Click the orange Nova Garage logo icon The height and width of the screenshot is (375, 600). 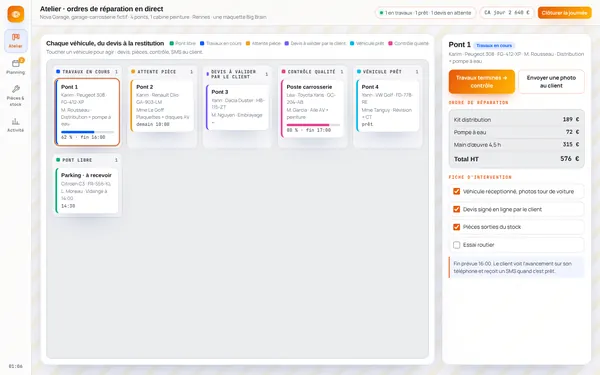coord(16,14)
